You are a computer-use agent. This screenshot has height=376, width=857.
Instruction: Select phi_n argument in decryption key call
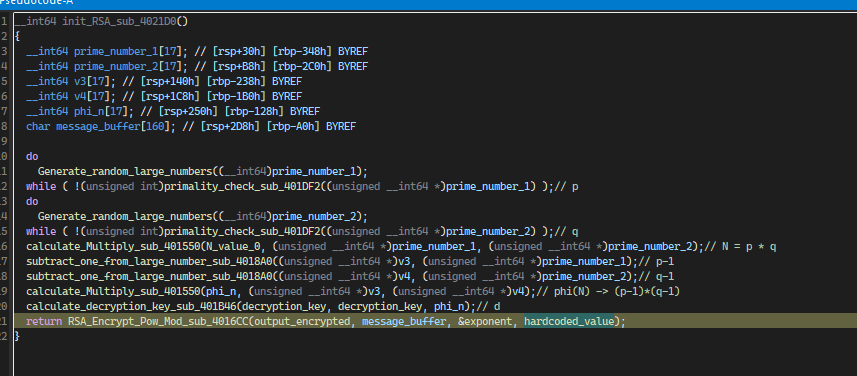[449, 306]
